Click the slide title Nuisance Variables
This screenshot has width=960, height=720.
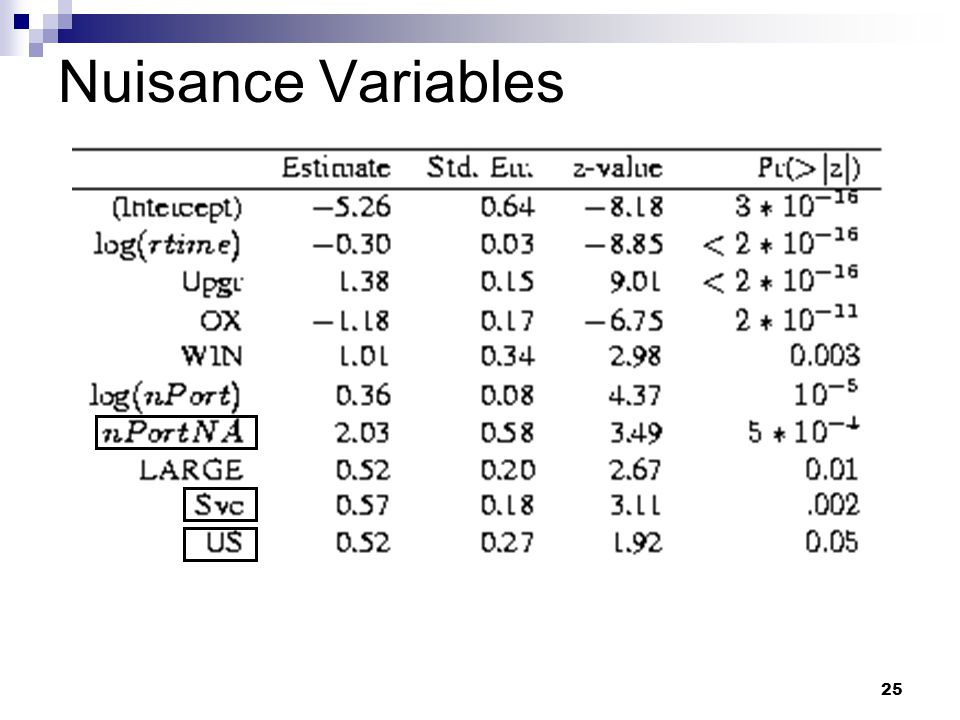[x=311, y=82]
